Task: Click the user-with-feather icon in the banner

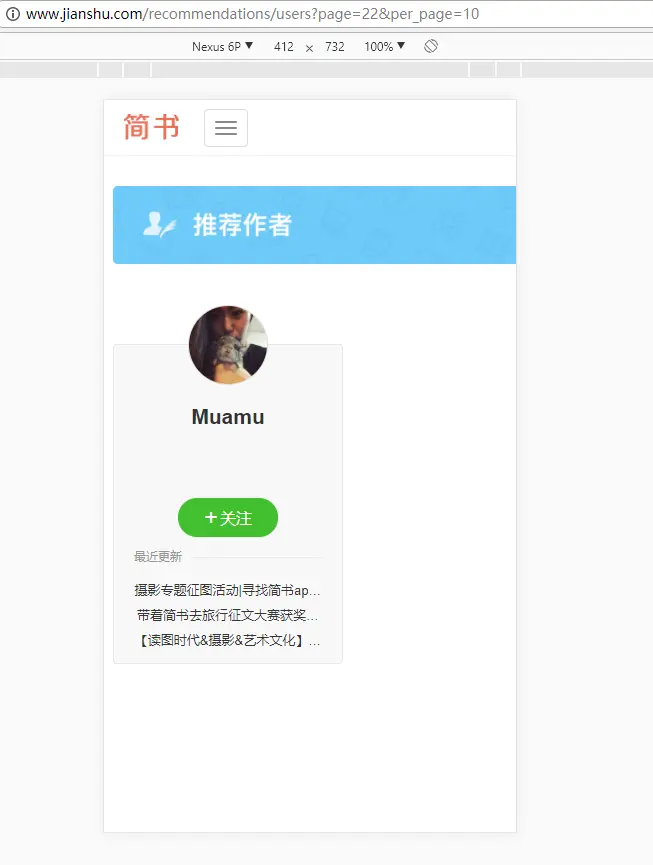Action: pos(159,225)
